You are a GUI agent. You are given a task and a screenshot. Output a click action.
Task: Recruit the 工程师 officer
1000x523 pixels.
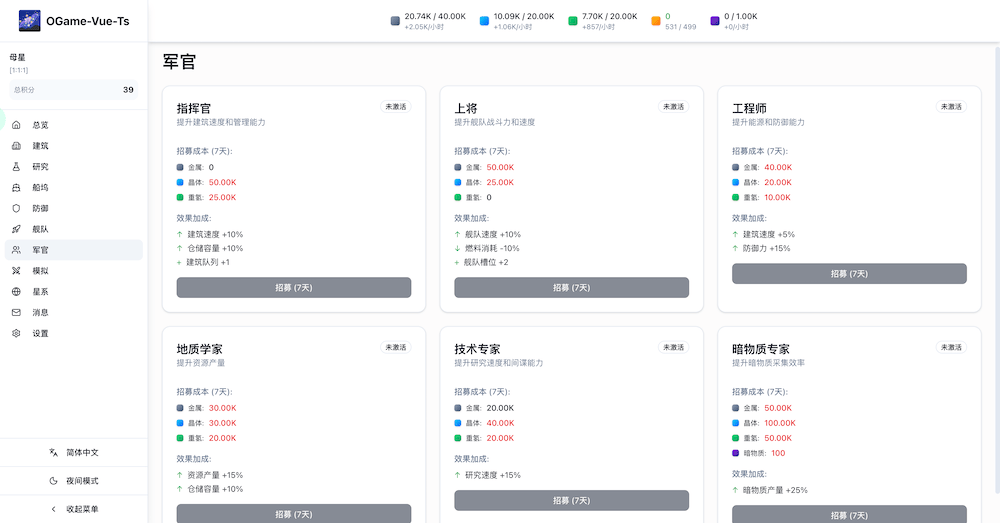click(x=849, y=274)
